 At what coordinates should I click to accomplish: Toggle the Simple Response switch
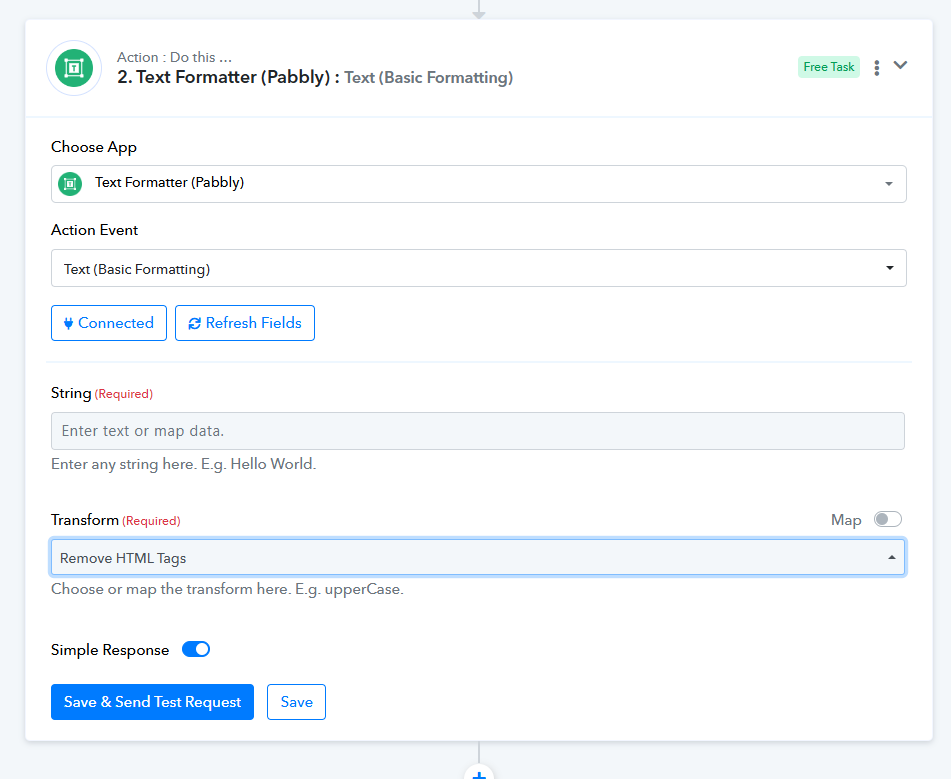coord(196,649)
